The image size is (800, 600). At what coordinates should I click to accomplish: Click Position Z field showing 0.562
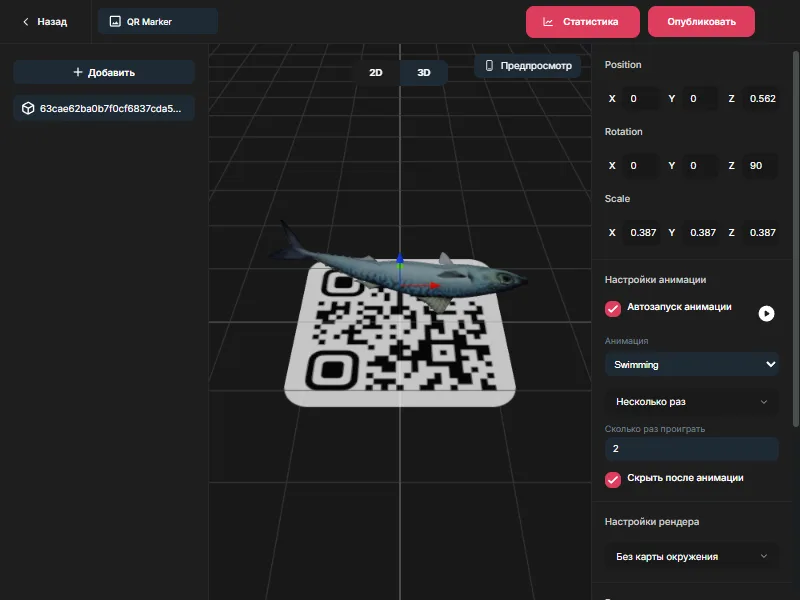(762, 98)
